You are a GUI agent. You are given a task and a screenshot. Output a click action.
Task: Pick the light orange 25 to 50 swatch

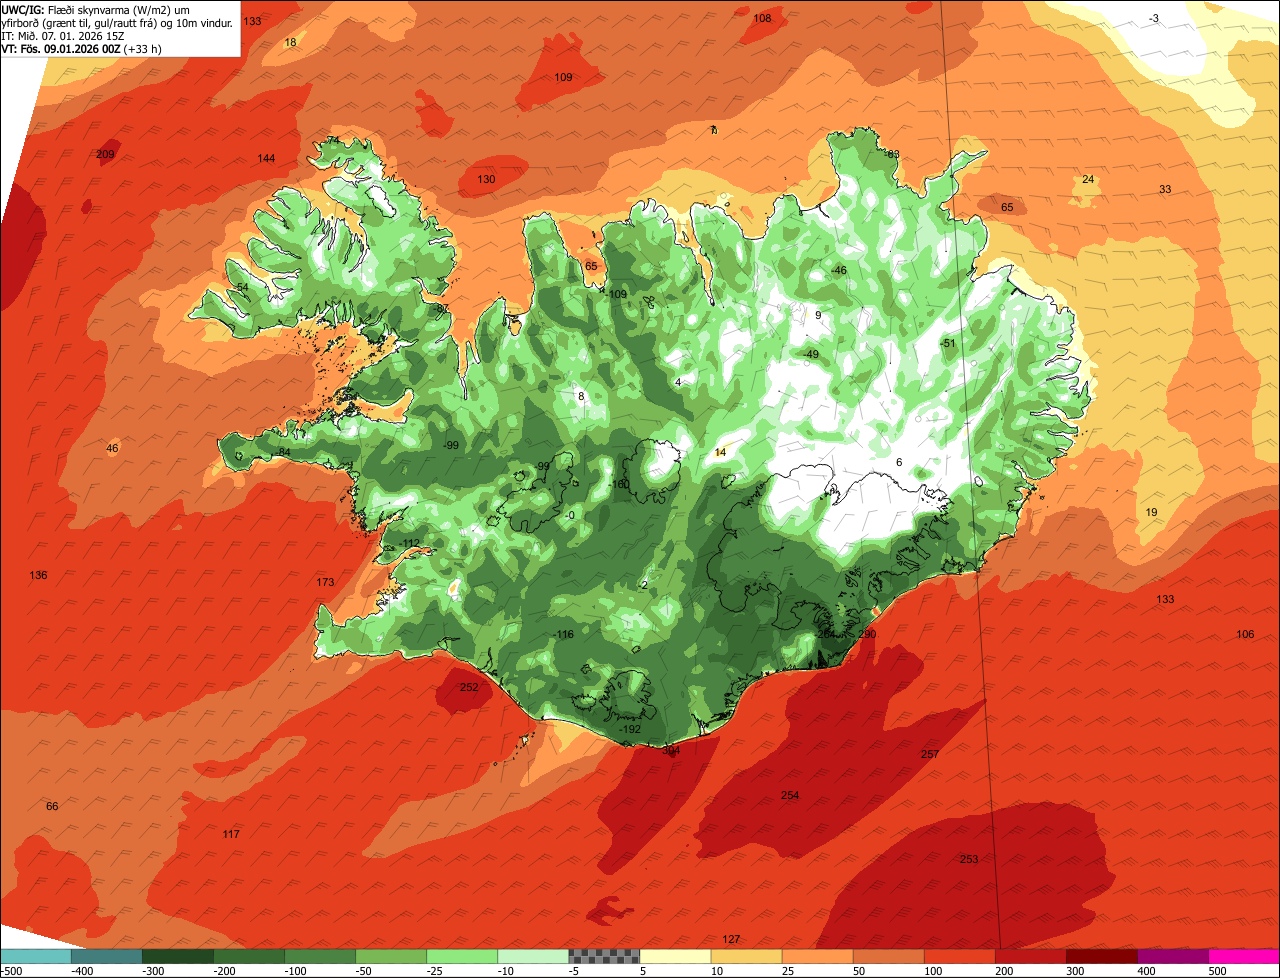point(817,955)
